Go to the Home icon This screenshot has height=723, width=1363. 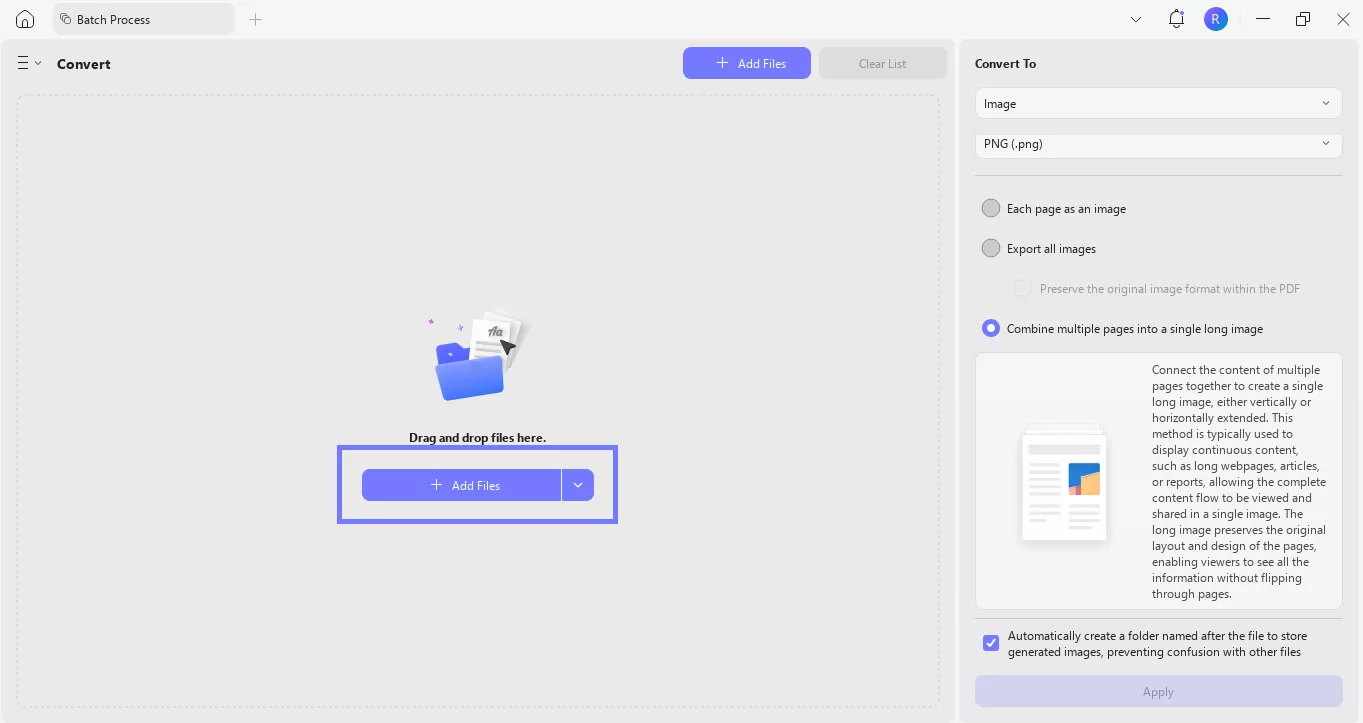pos(25,19)
